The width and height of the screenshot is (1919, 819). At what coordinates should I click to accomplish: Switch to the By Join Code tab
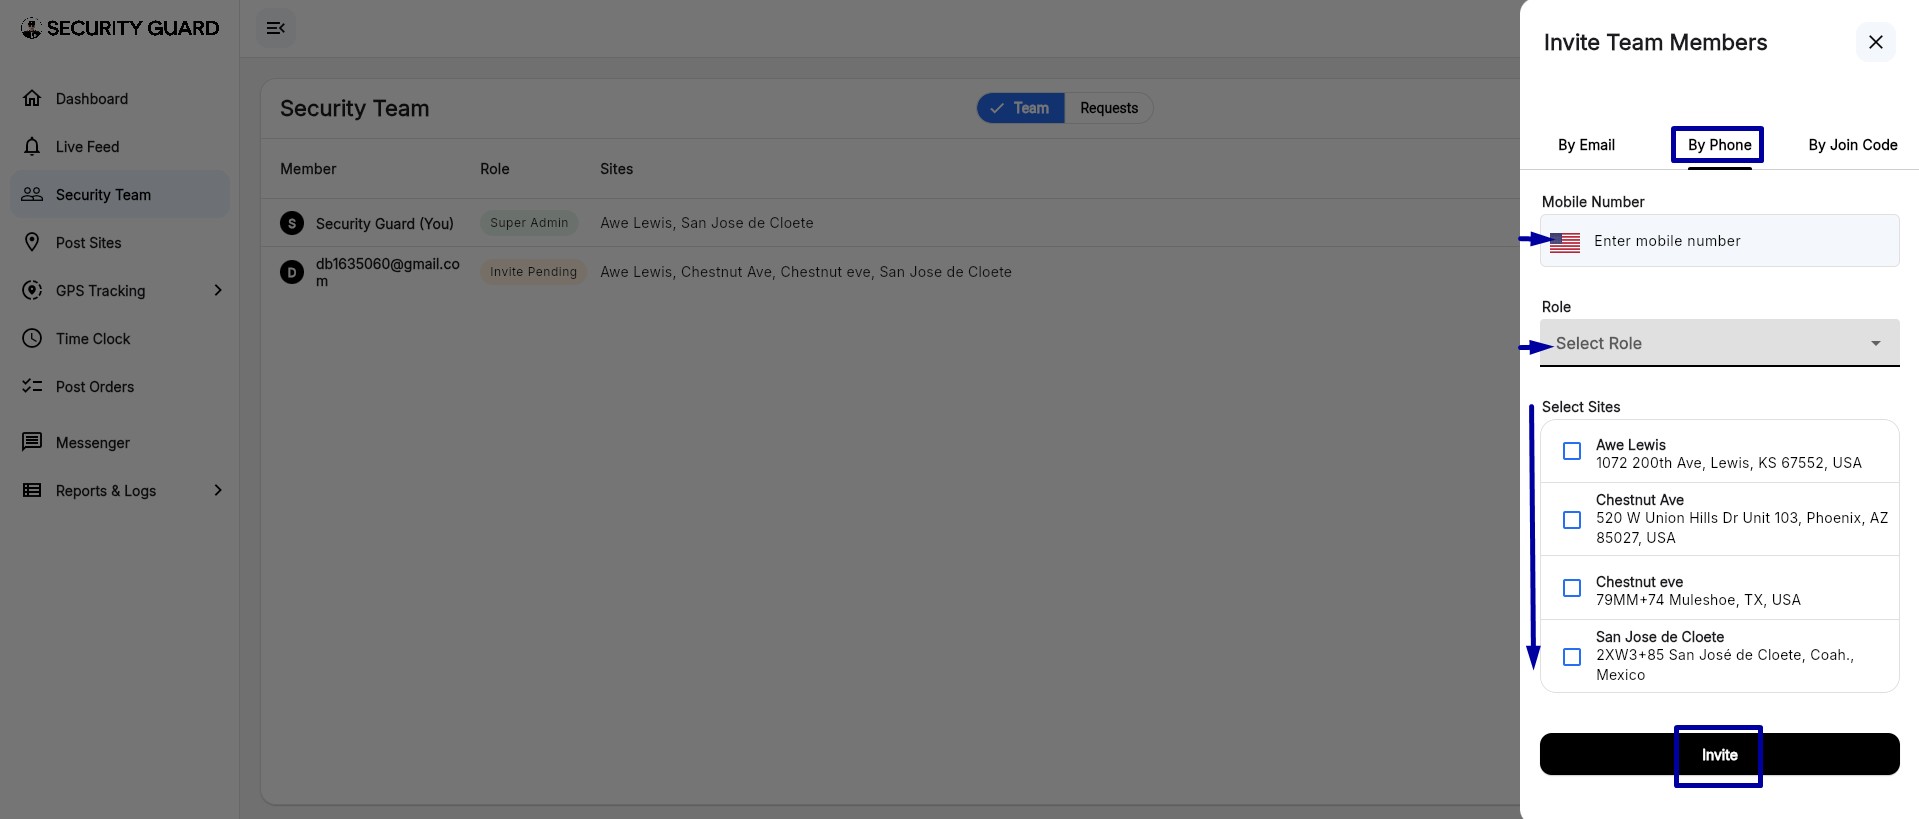1852,145
